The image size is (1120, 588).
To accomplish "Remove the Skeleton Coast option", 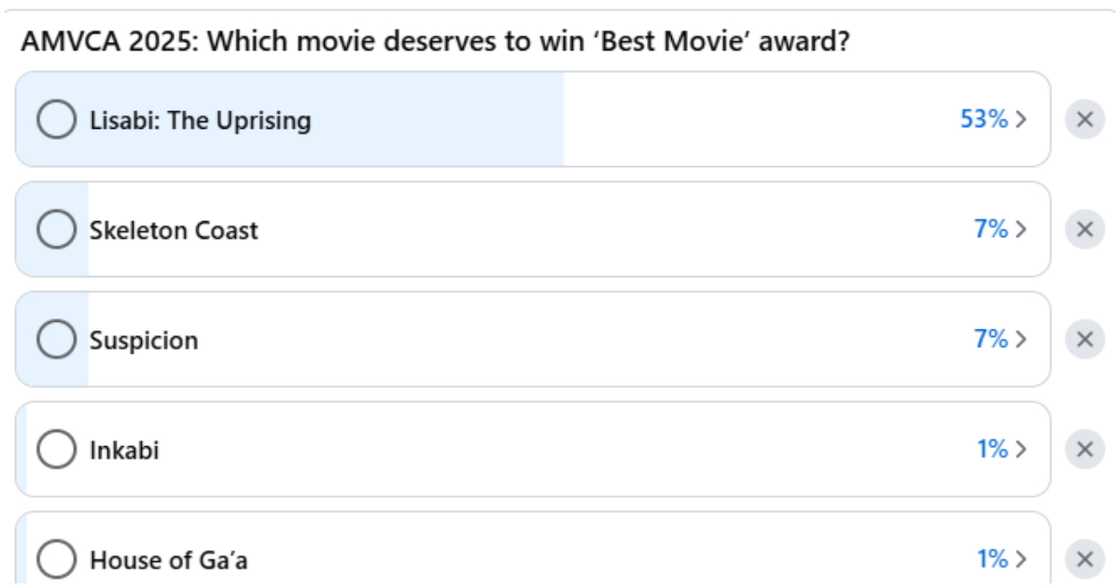I will point(1085,229).
